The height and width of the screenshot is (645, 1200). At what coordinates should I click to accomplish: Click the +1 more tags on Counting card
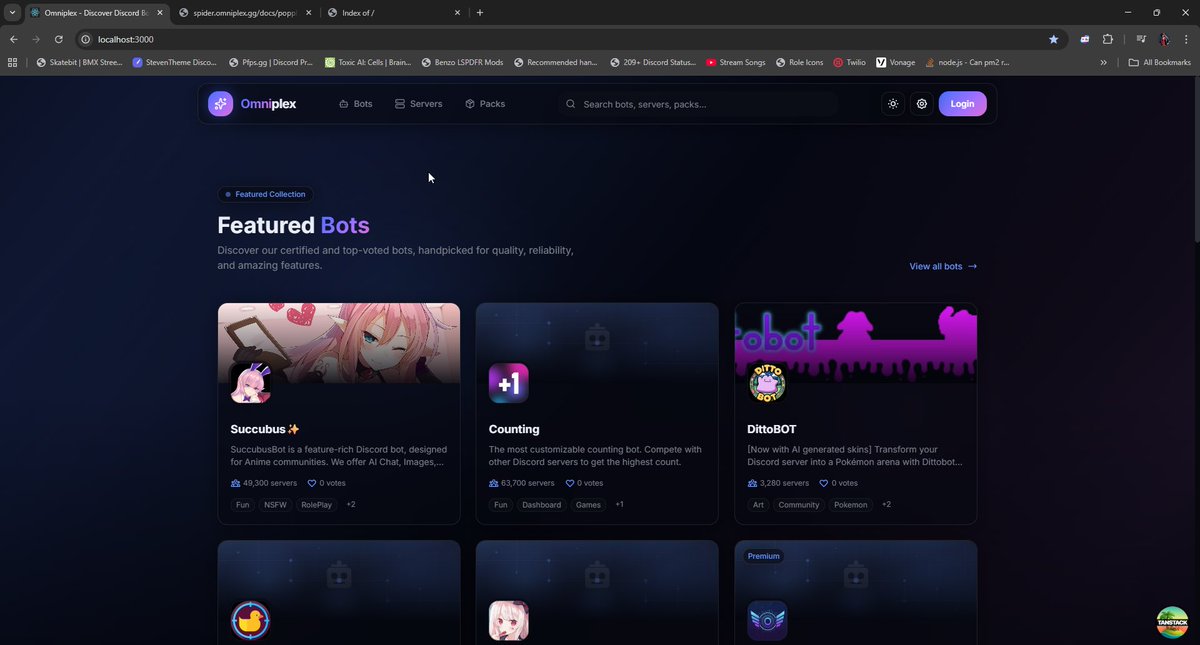[619, 505]
